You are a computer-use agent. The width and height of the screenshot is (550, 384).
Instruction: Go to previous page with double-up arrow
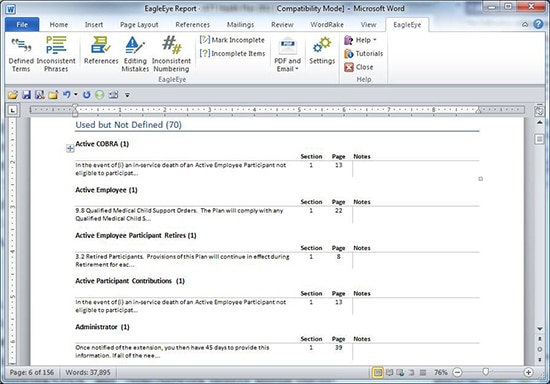[540, 339]
